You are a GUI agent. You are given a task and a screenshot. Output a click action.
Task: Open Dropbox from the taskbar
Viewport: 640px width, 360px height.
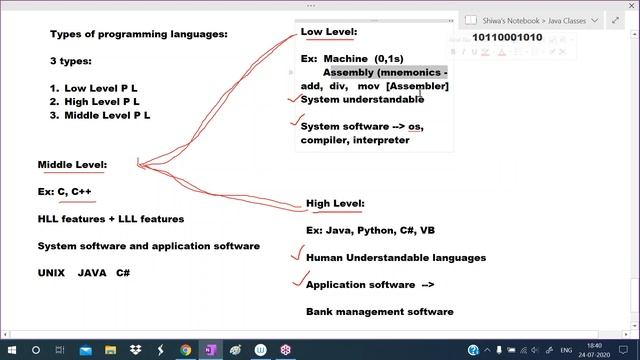pos(136,350)
